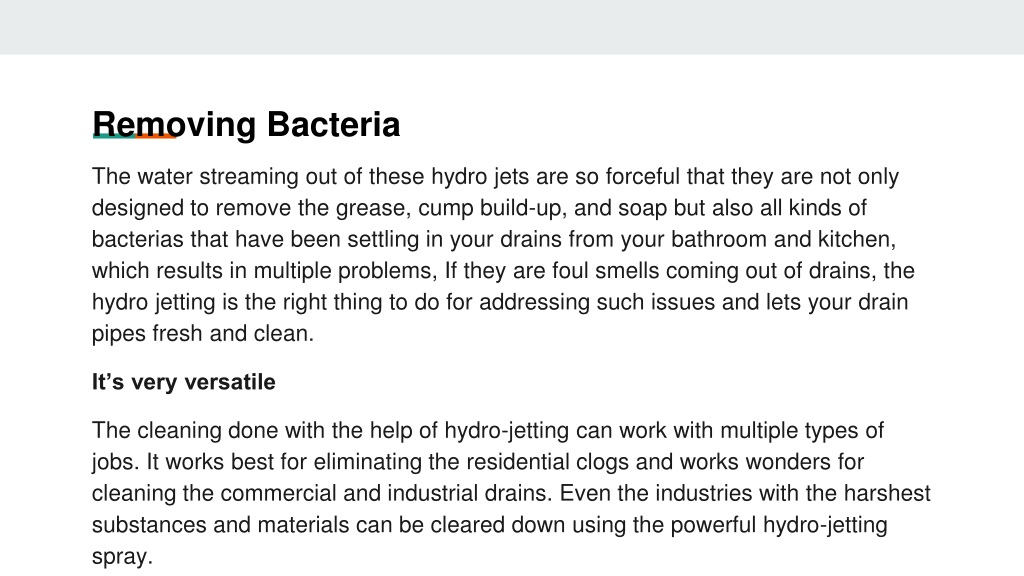Screen dimensions: 1024x576
Task: Click the word "Bacteria" in the heading
Action: coord(334,125)
